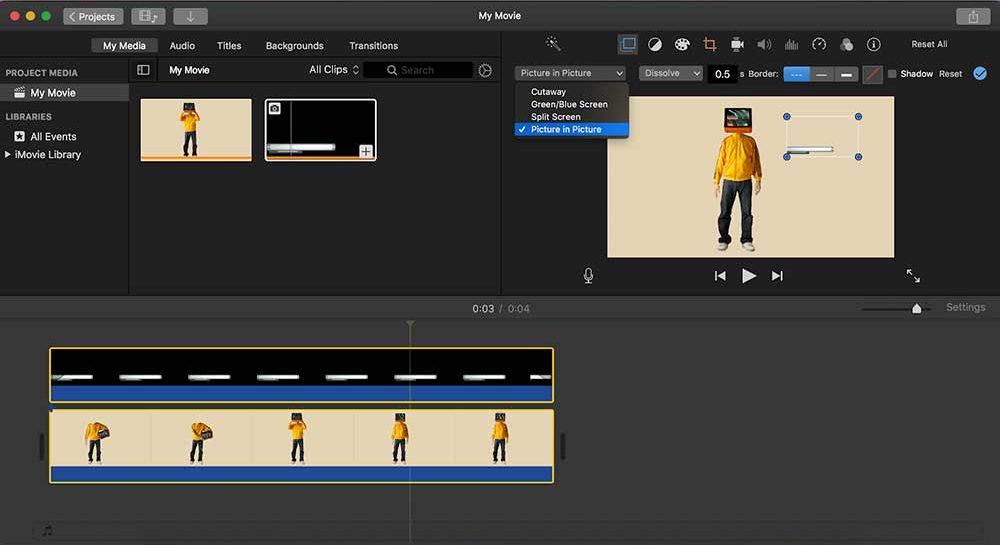
Task: Choose the checked Picture in Picture item
Action: click(571, 129)
